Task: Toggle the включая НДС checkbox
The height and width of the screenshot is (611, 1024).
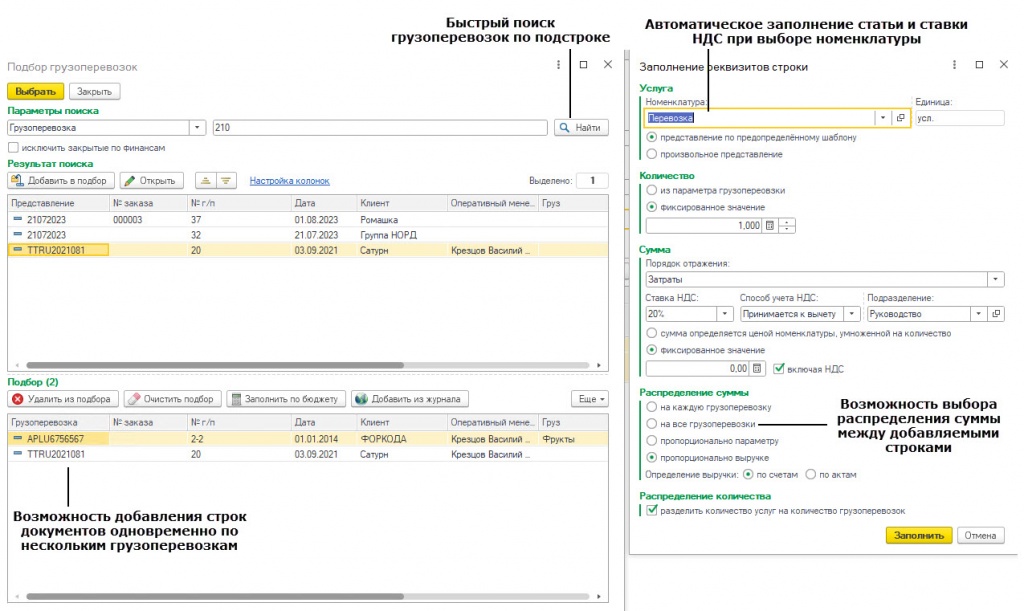Action: (x=778, y=369)
